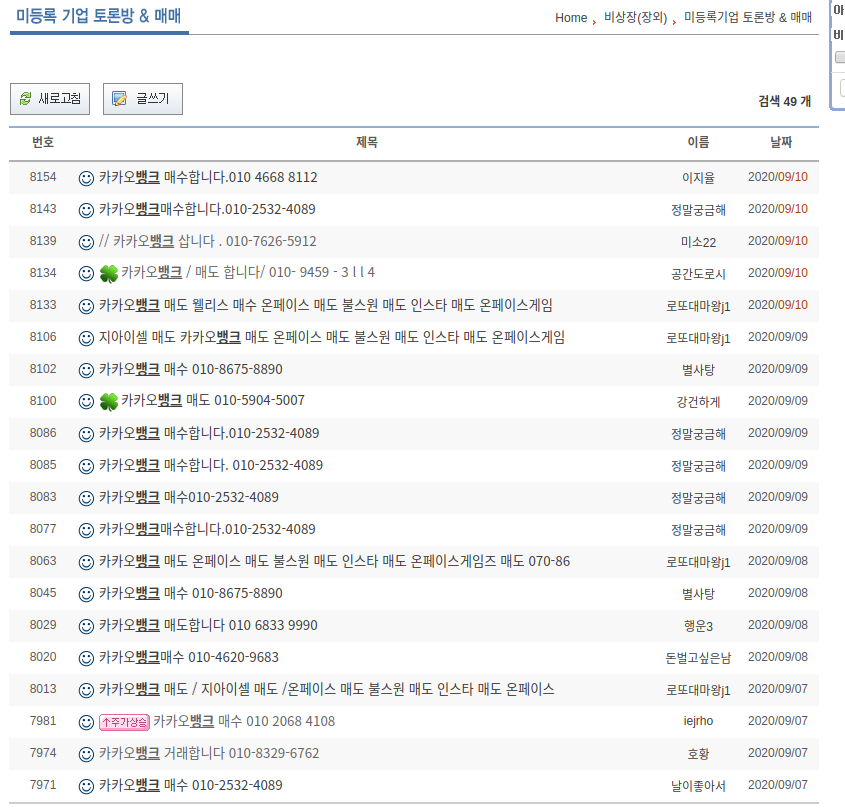
Task: Click author name 날이좋아서
Action: tap(698, 786)
